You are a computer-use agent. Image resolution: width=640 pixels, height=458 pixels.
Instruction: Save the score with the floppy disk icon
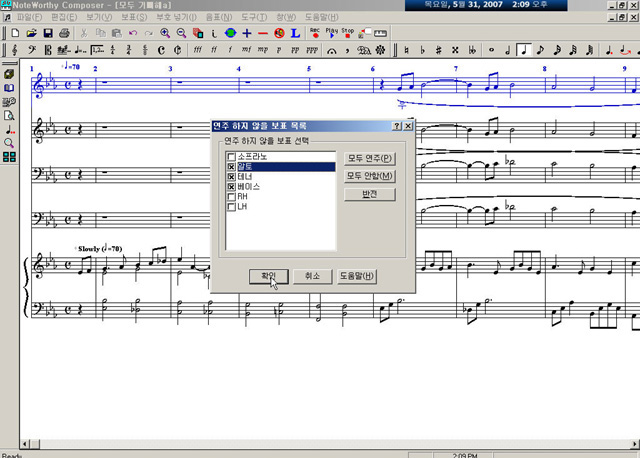point(48,33)
